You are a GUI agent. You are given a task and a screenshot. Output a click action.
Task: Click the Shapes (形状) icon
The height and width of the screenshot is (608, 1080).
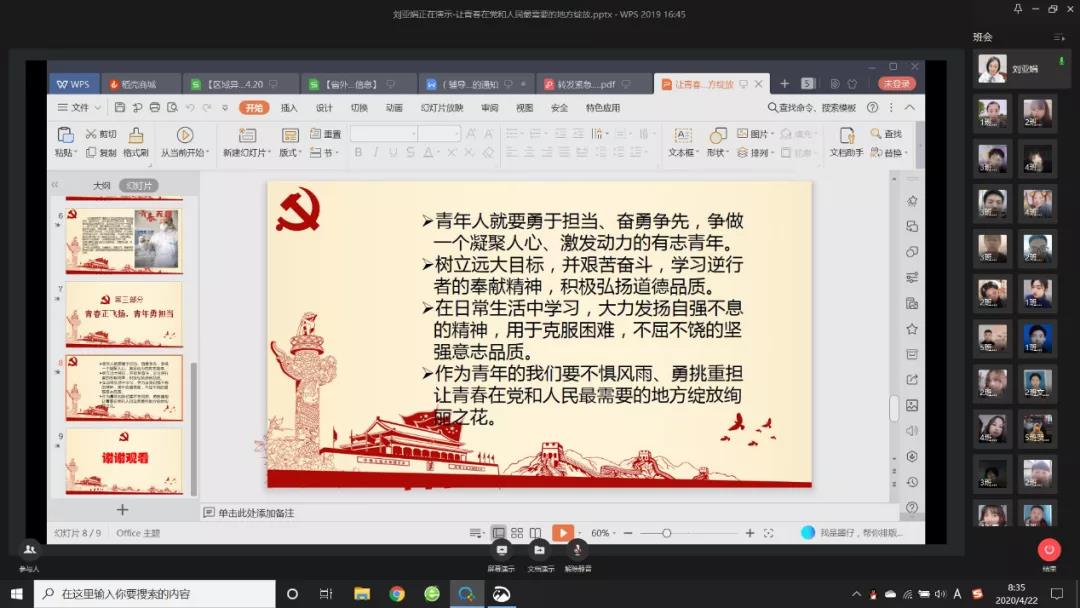(x=717, y=136)
